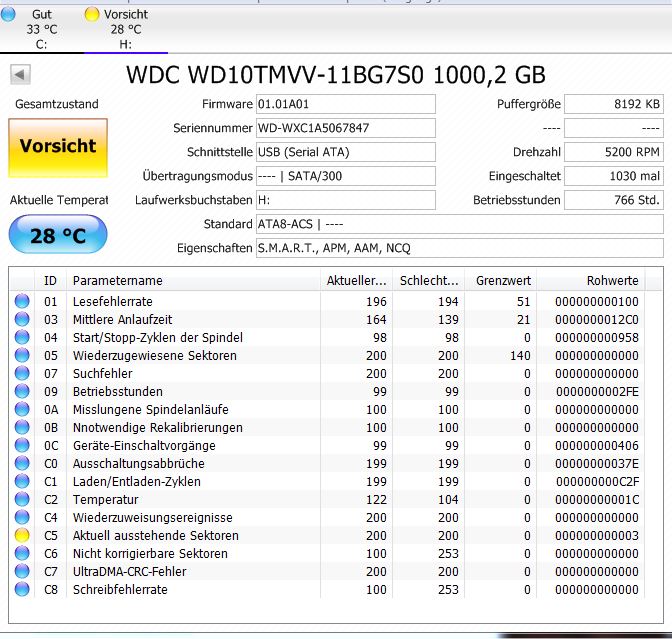Click the Standard field ATA8-ACS
Screen dimensions: 672x639
tap(460, 224)
